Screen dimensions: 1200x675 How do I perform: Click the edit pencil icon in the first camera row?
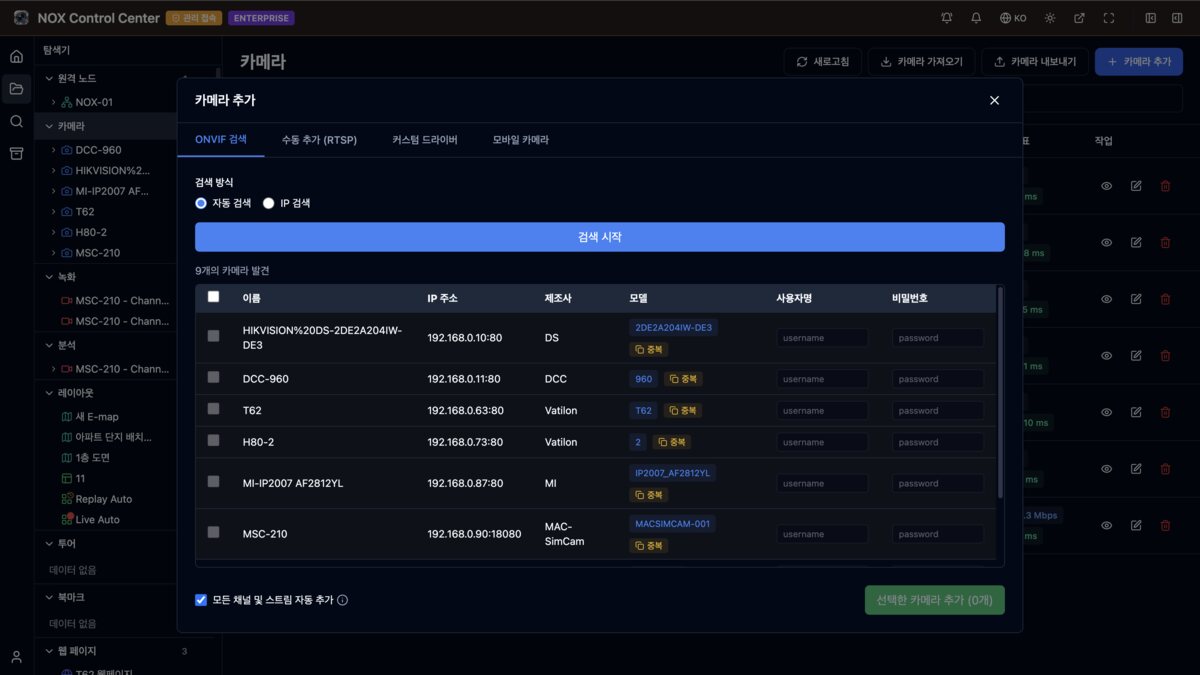pyautogui.click(x=1136, y=186)
